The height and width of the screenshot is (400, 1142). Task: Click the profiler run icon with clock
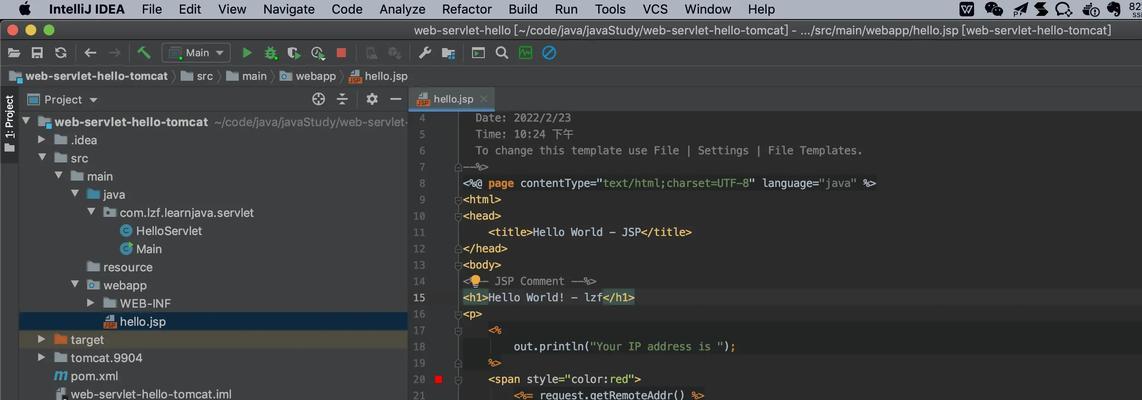[x=318, y=52]
